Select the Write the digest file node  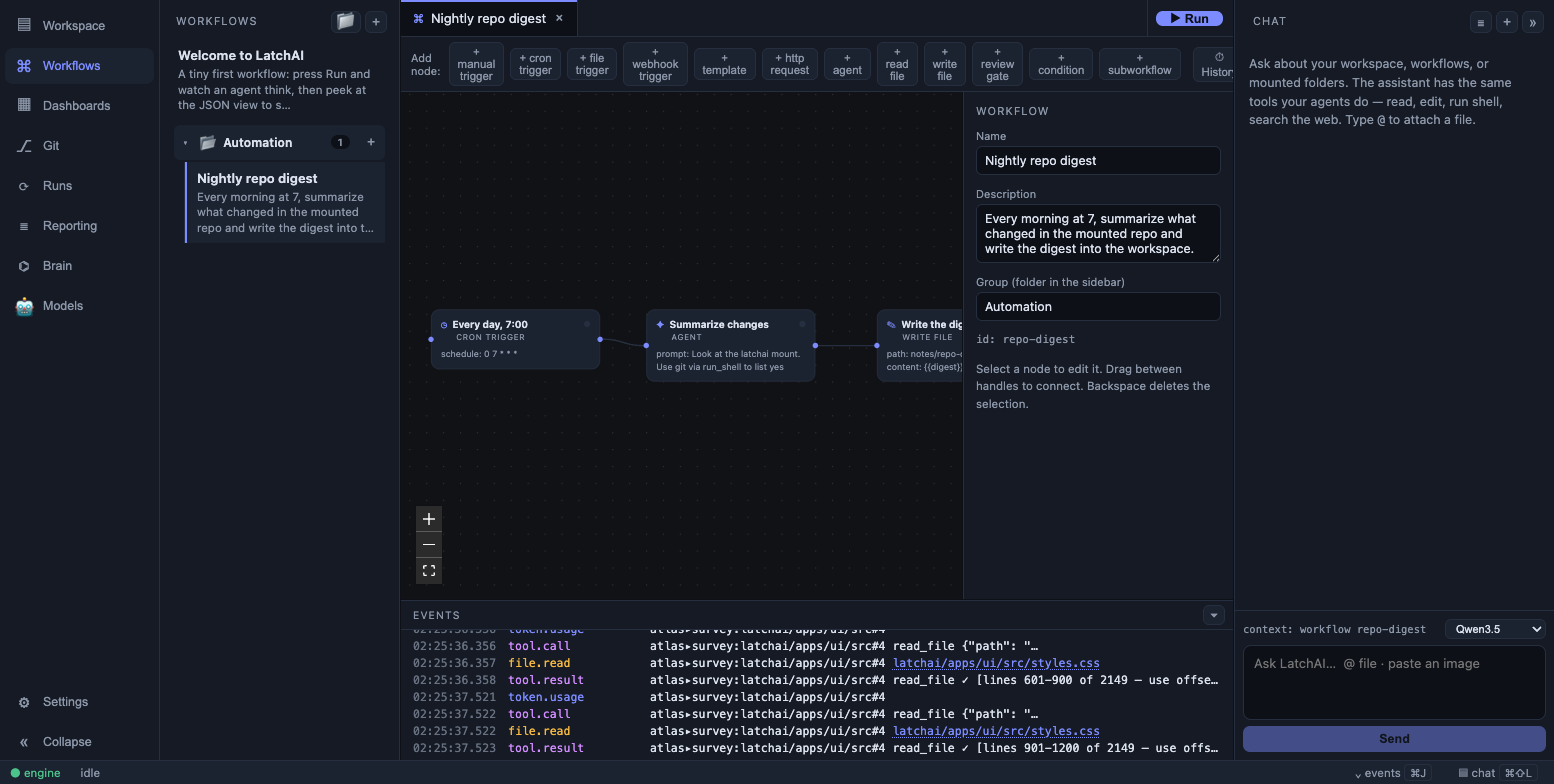click(x=920, y=345)
